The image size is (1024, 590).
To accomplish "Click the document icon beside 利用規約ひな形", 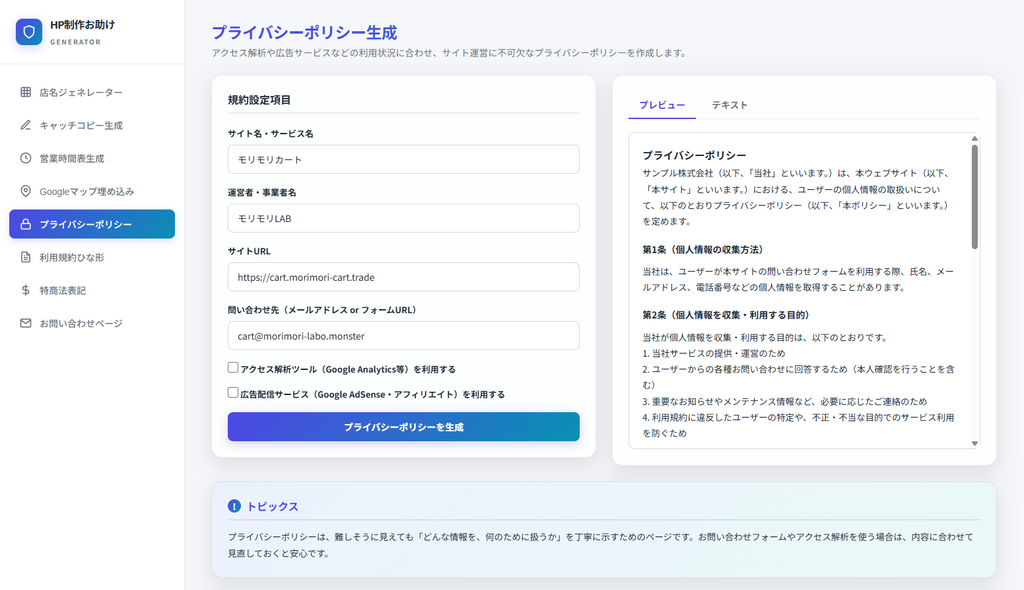I will tap(25, 257).
